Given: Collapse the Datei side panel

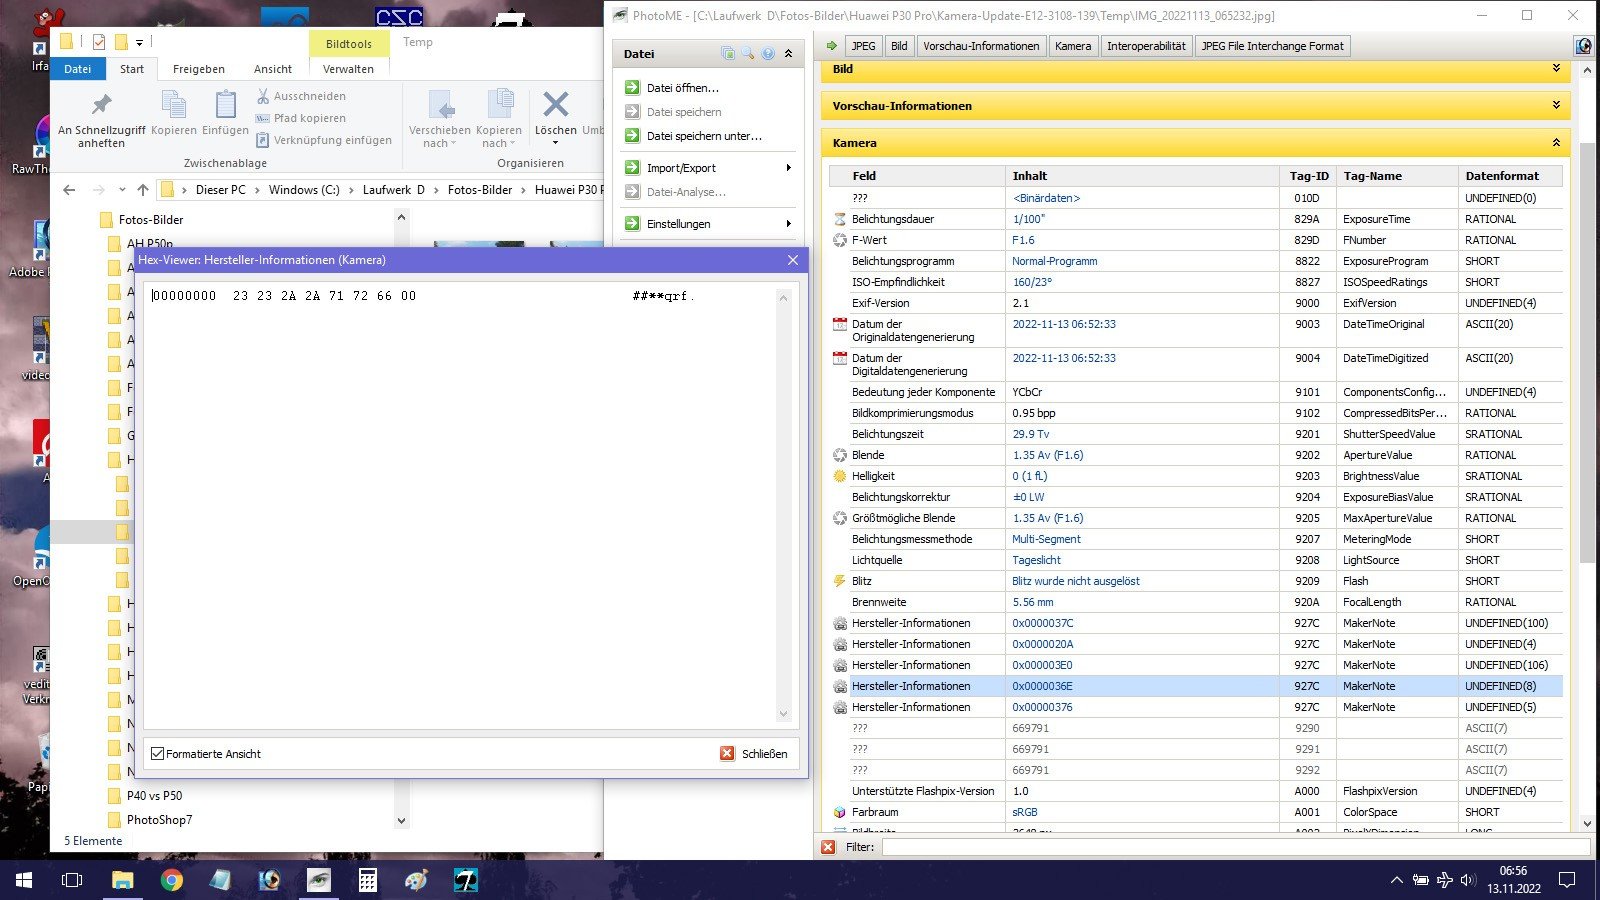Looking at the screenshot, I should tap(788, 54).
